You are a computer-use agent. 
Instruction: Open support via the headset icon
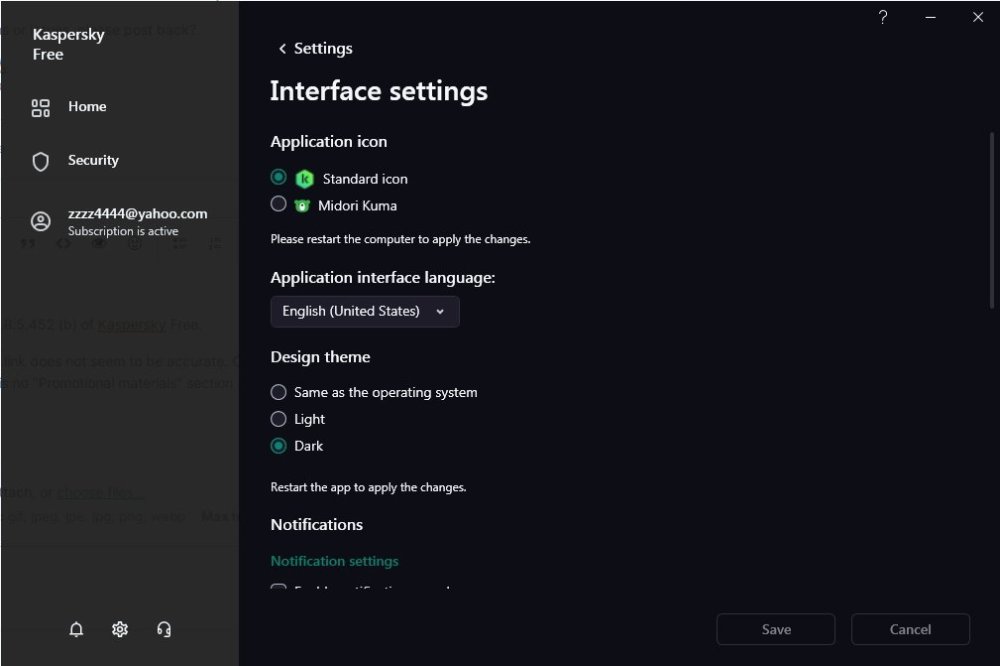(164, 630)
